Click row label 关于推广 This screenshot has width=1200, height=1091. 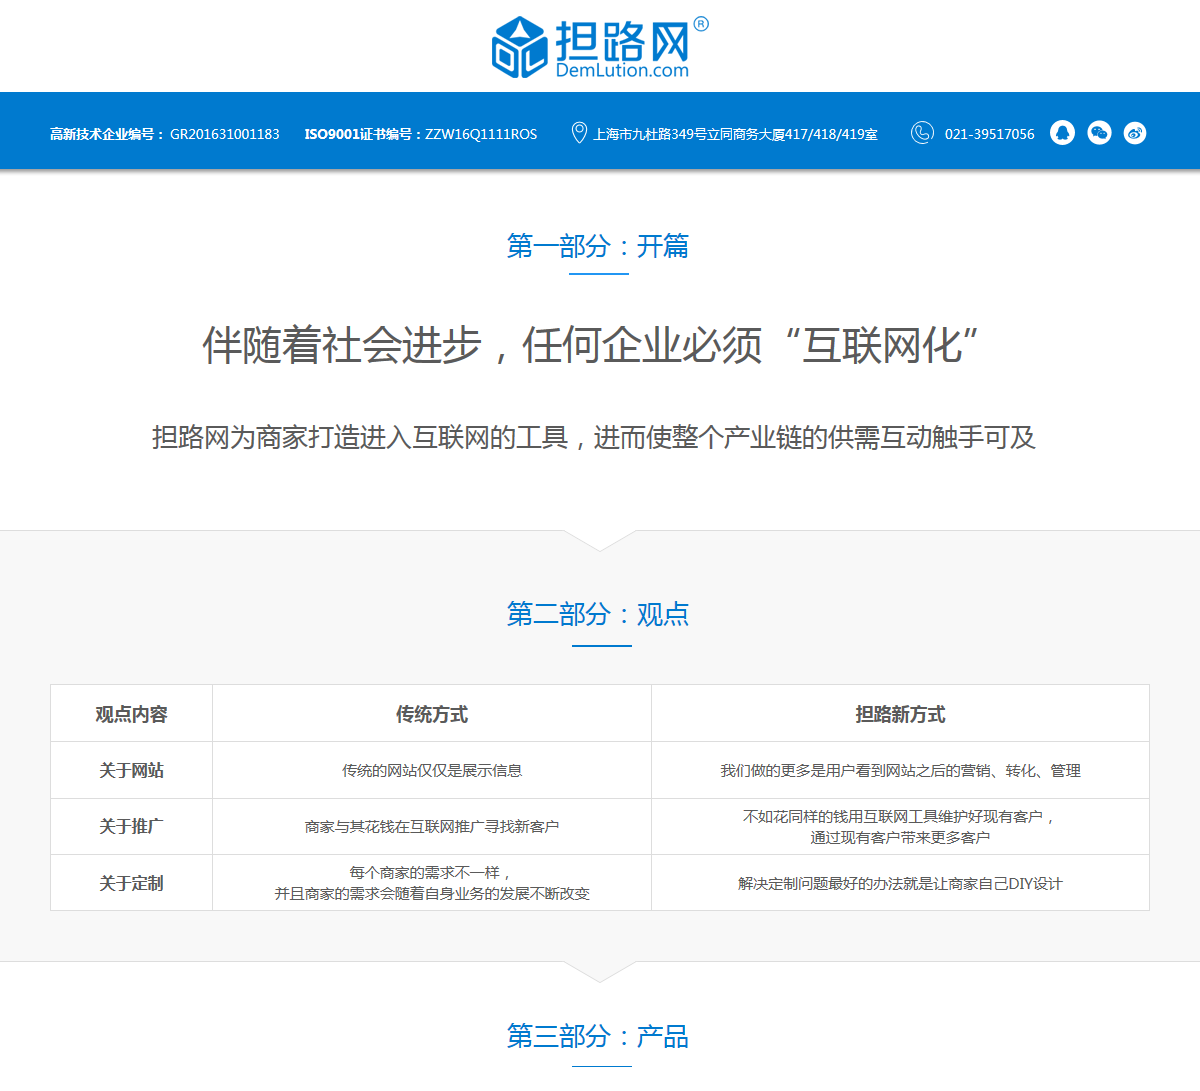131,826
